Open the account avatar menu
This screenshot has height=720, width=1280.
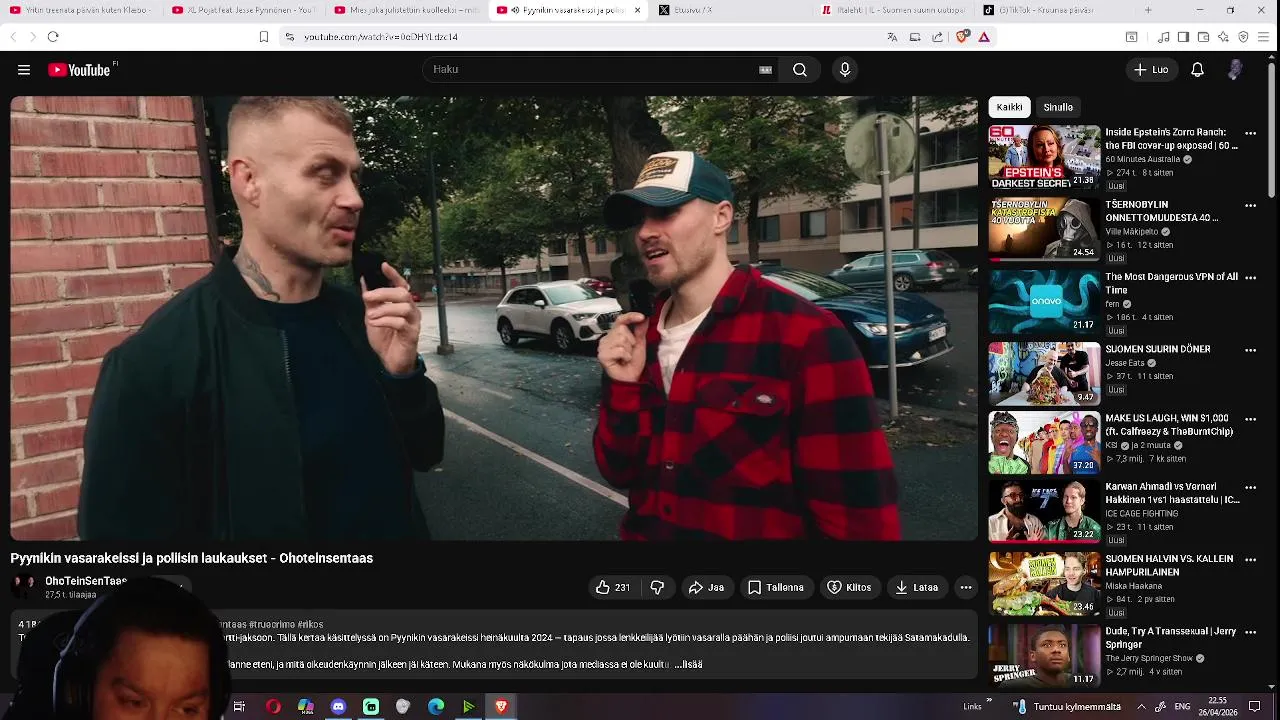tap(1235, 70)
